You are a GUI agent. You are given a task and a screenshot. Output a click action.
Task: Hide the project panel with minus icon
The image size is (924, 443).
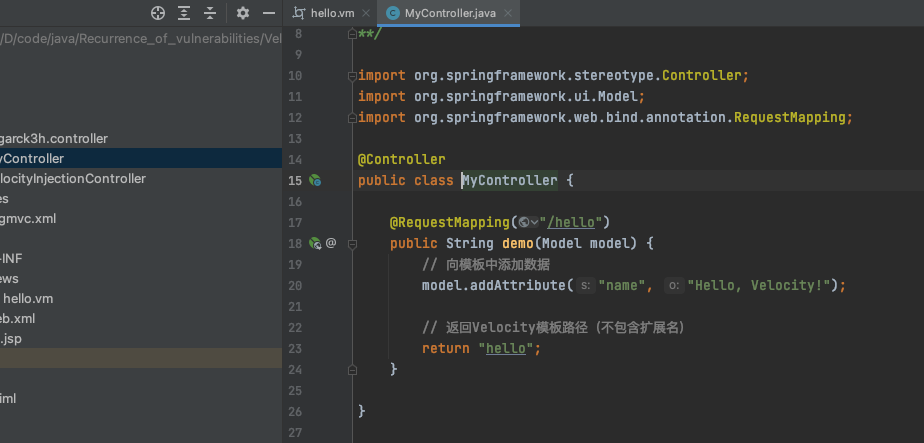pyautogui.click(x=269, y=13)
